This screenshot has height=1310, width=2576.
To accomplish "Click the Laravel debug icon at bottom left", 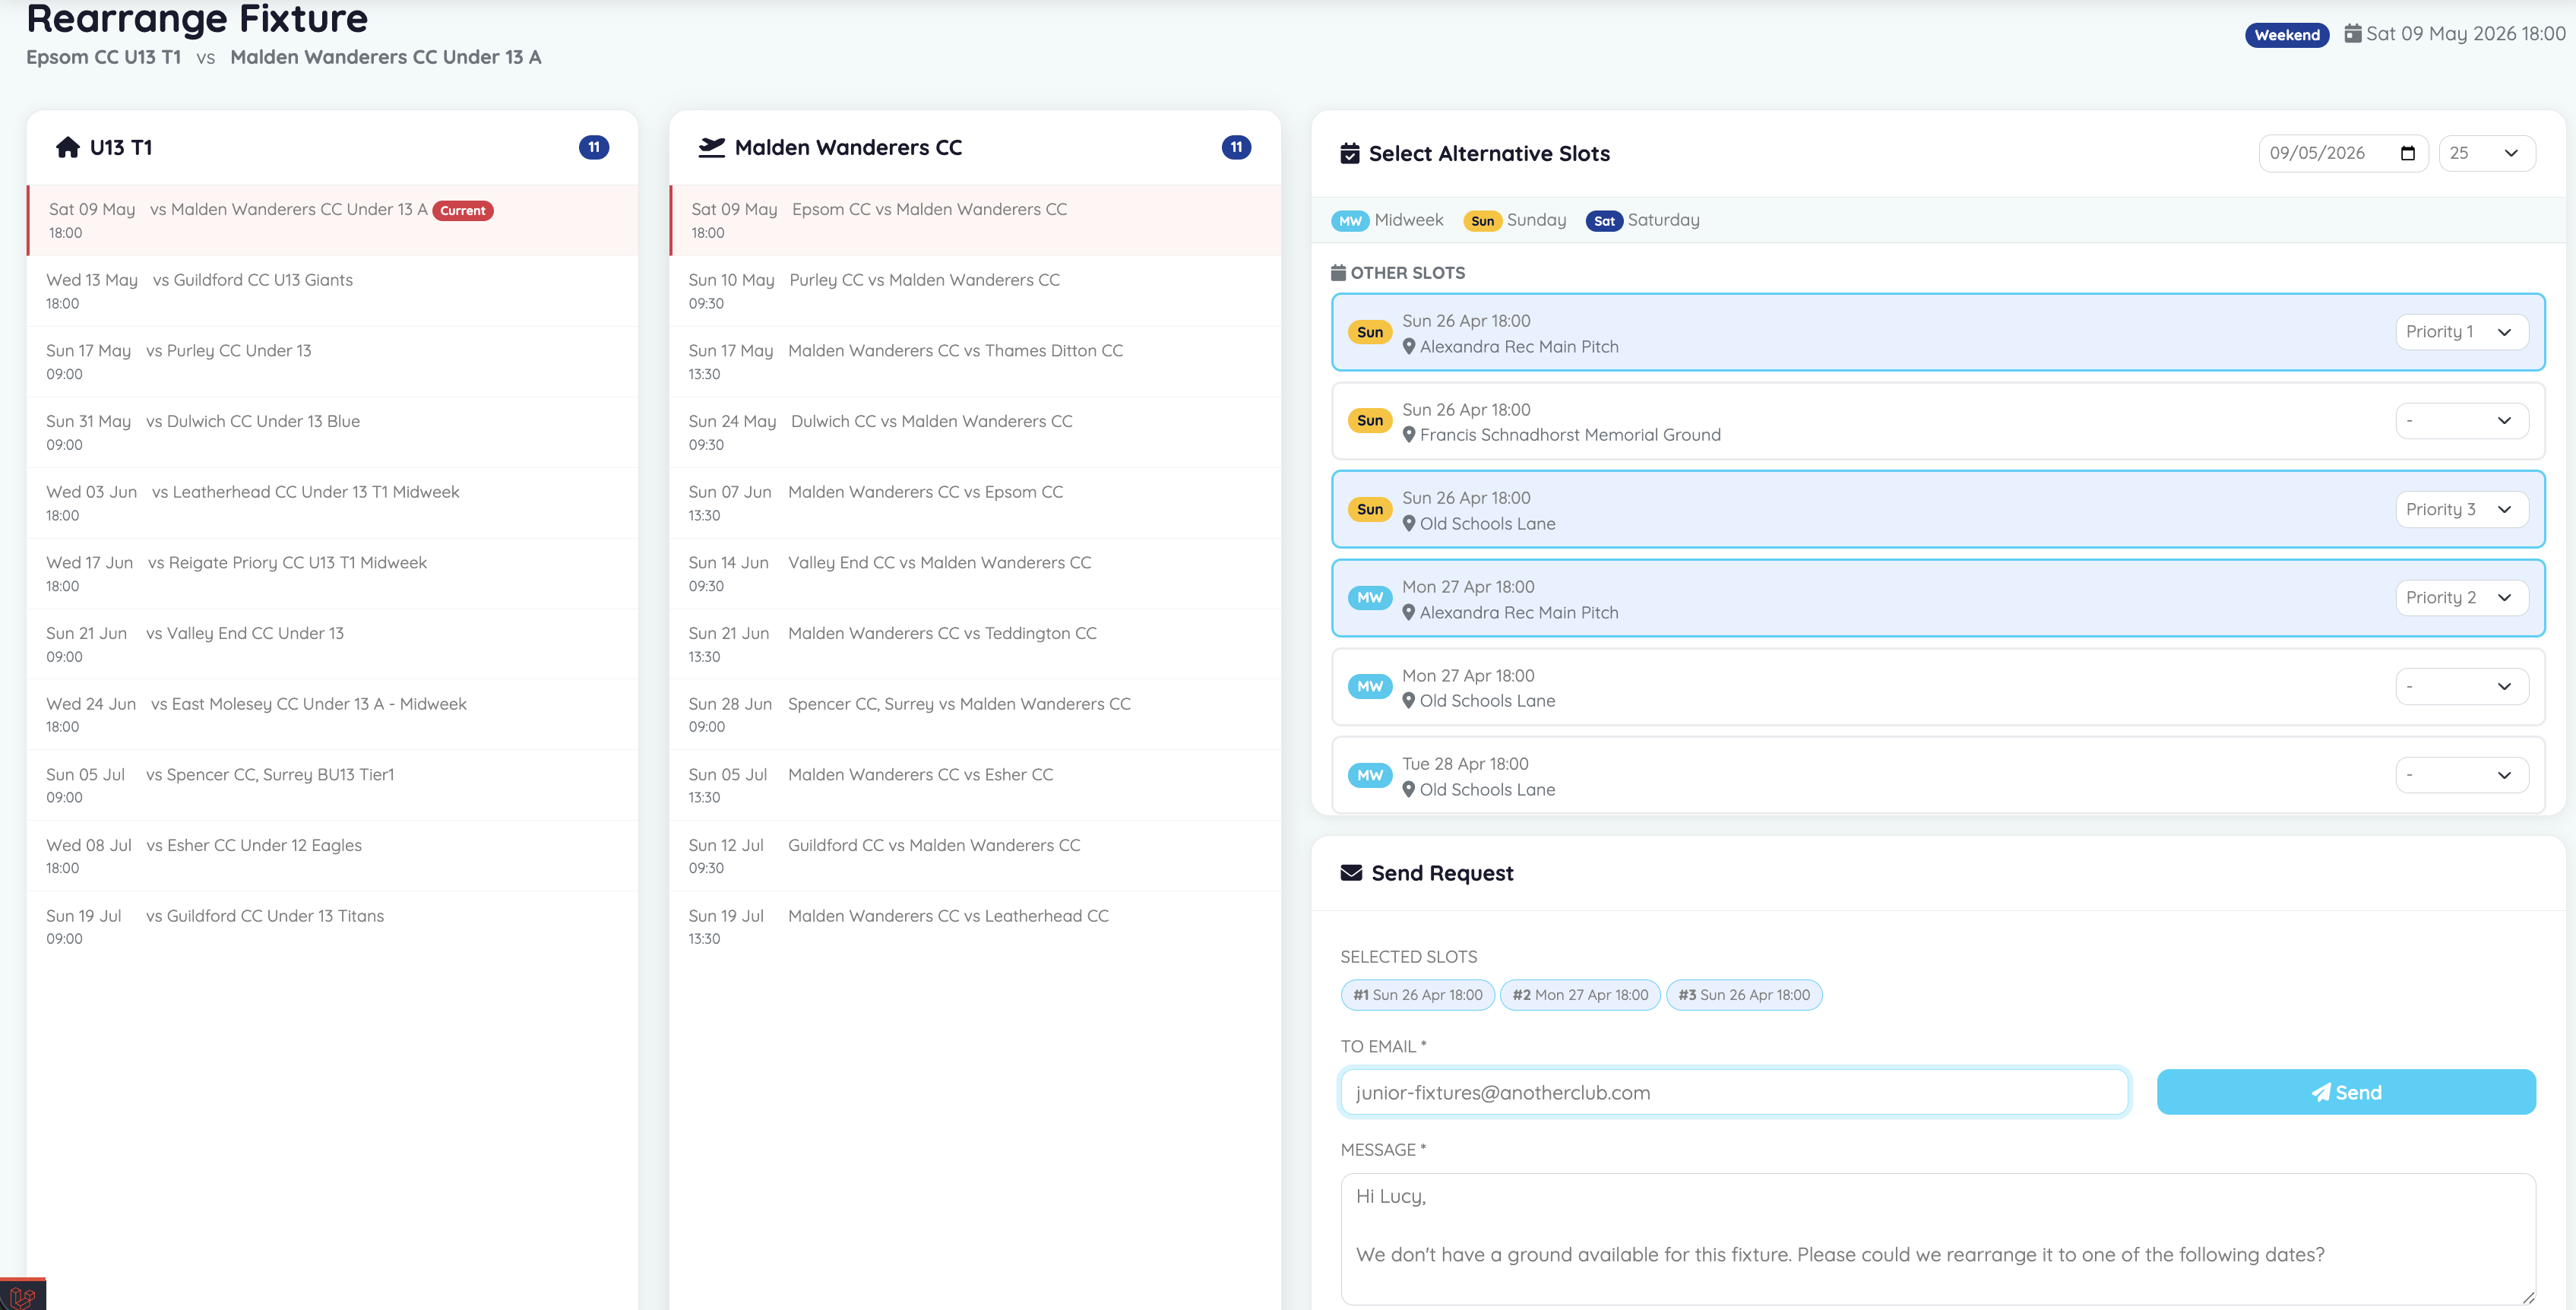I will 22,1296.
